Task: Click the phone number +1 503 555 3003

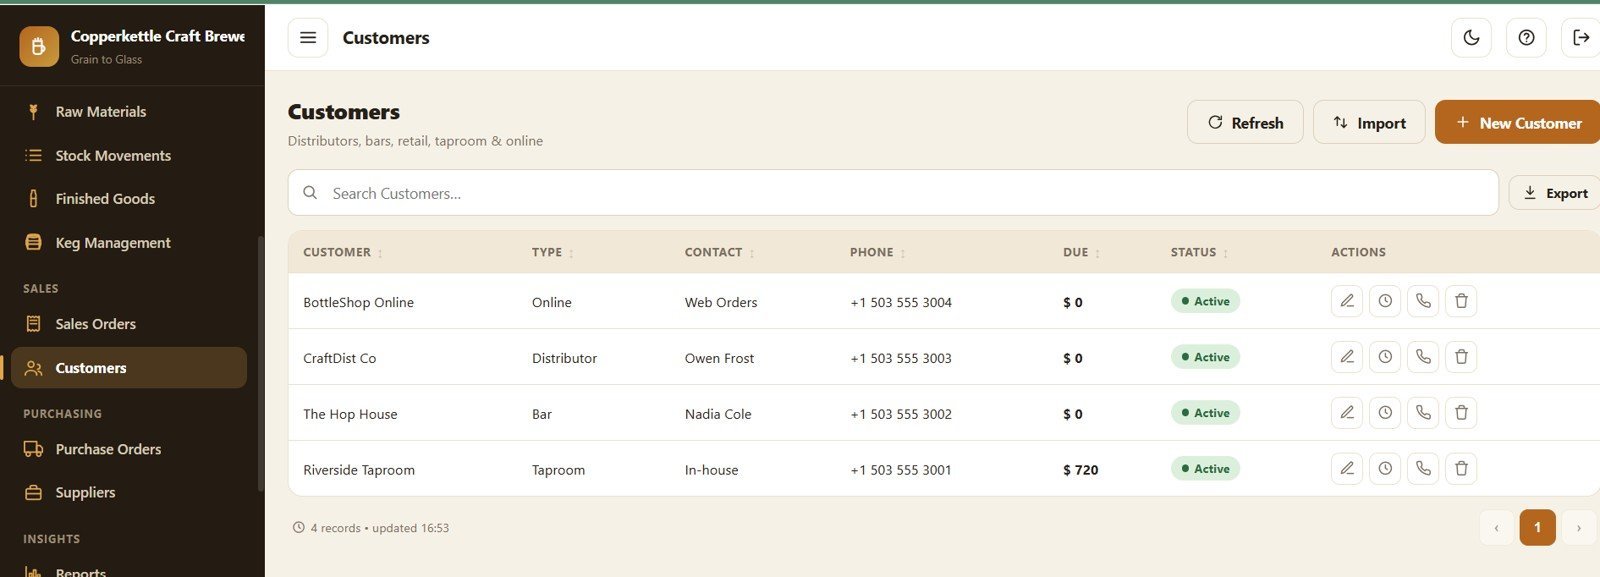Action: point(901,358)
